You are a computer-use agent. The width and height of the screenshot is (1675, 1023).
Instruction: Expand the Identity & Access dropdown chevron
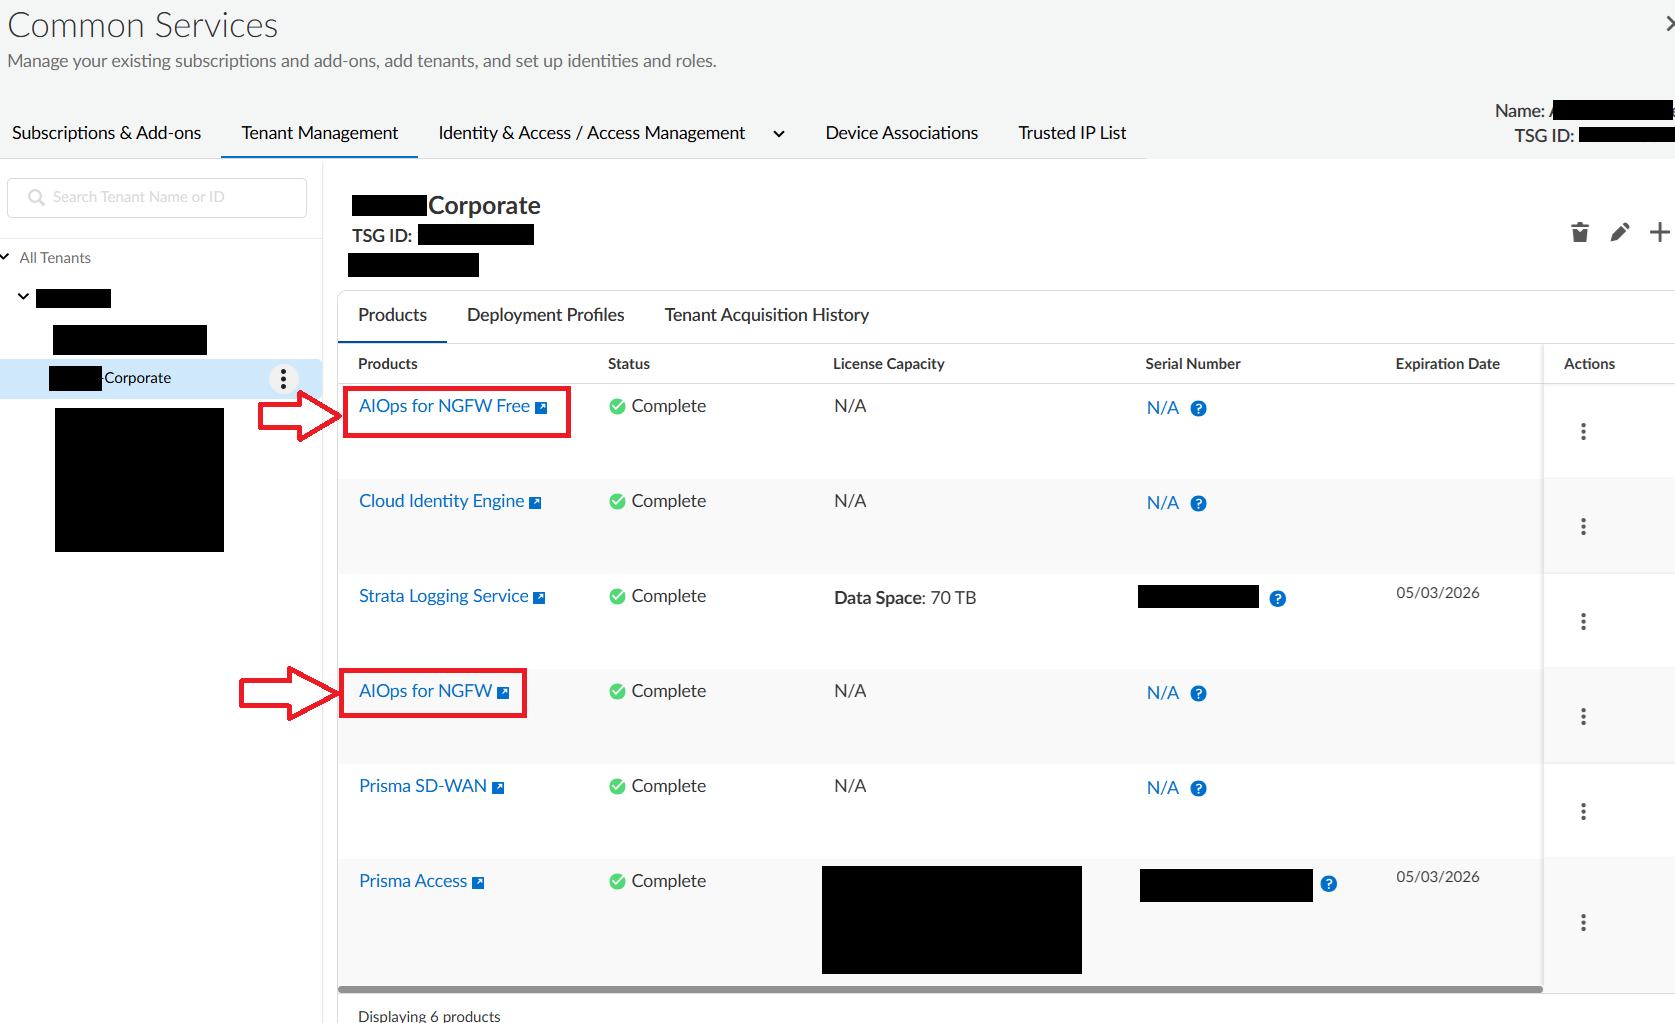pos(779,134)
